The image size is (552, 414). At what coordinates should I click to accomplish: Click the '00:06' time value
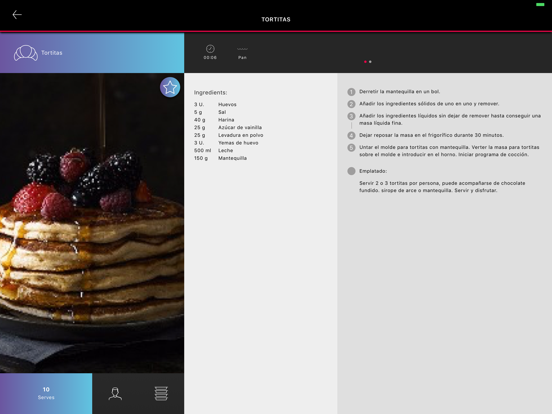(210, 57)
